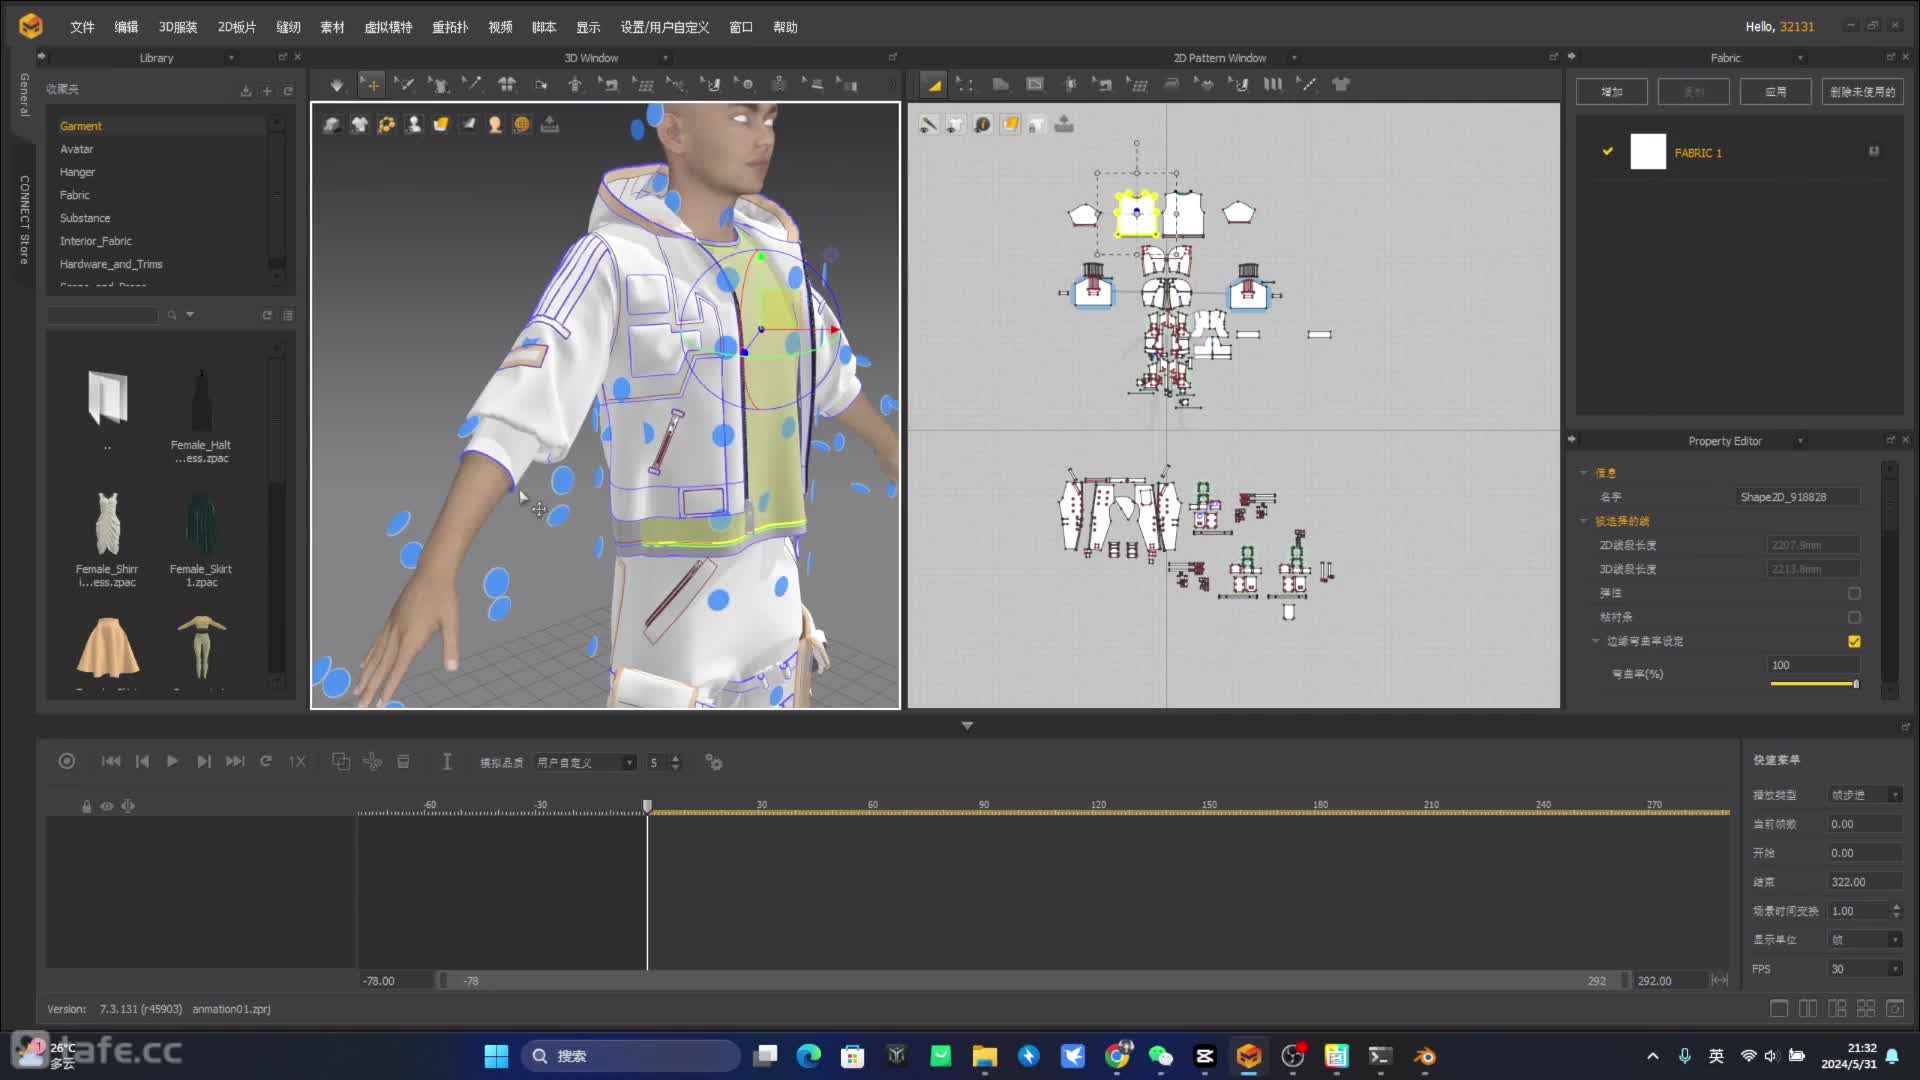Click the Simulate arrow icon in 3D toolbar
The image size is (1920, 1080).
(337, 85)
